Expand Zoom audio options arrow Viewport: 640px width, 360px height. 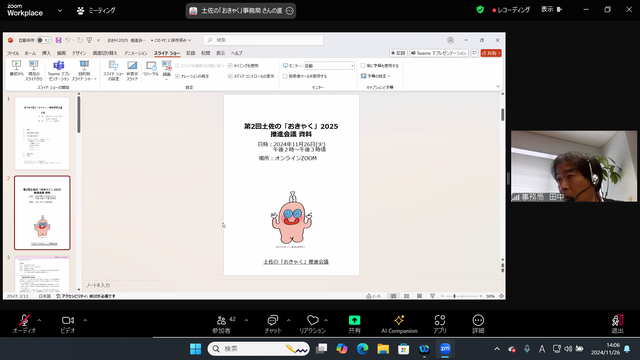(x=40, y=320)
